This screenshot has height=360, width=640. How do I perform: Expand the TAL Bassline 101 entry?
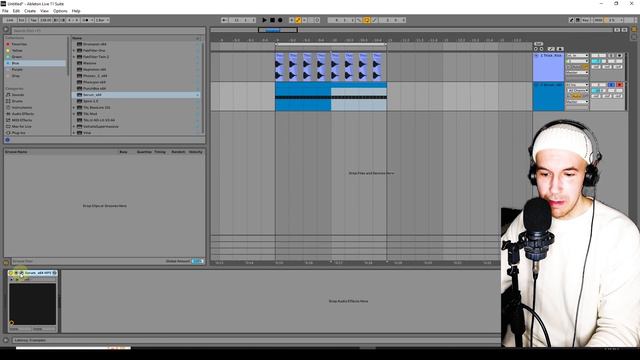74,108
